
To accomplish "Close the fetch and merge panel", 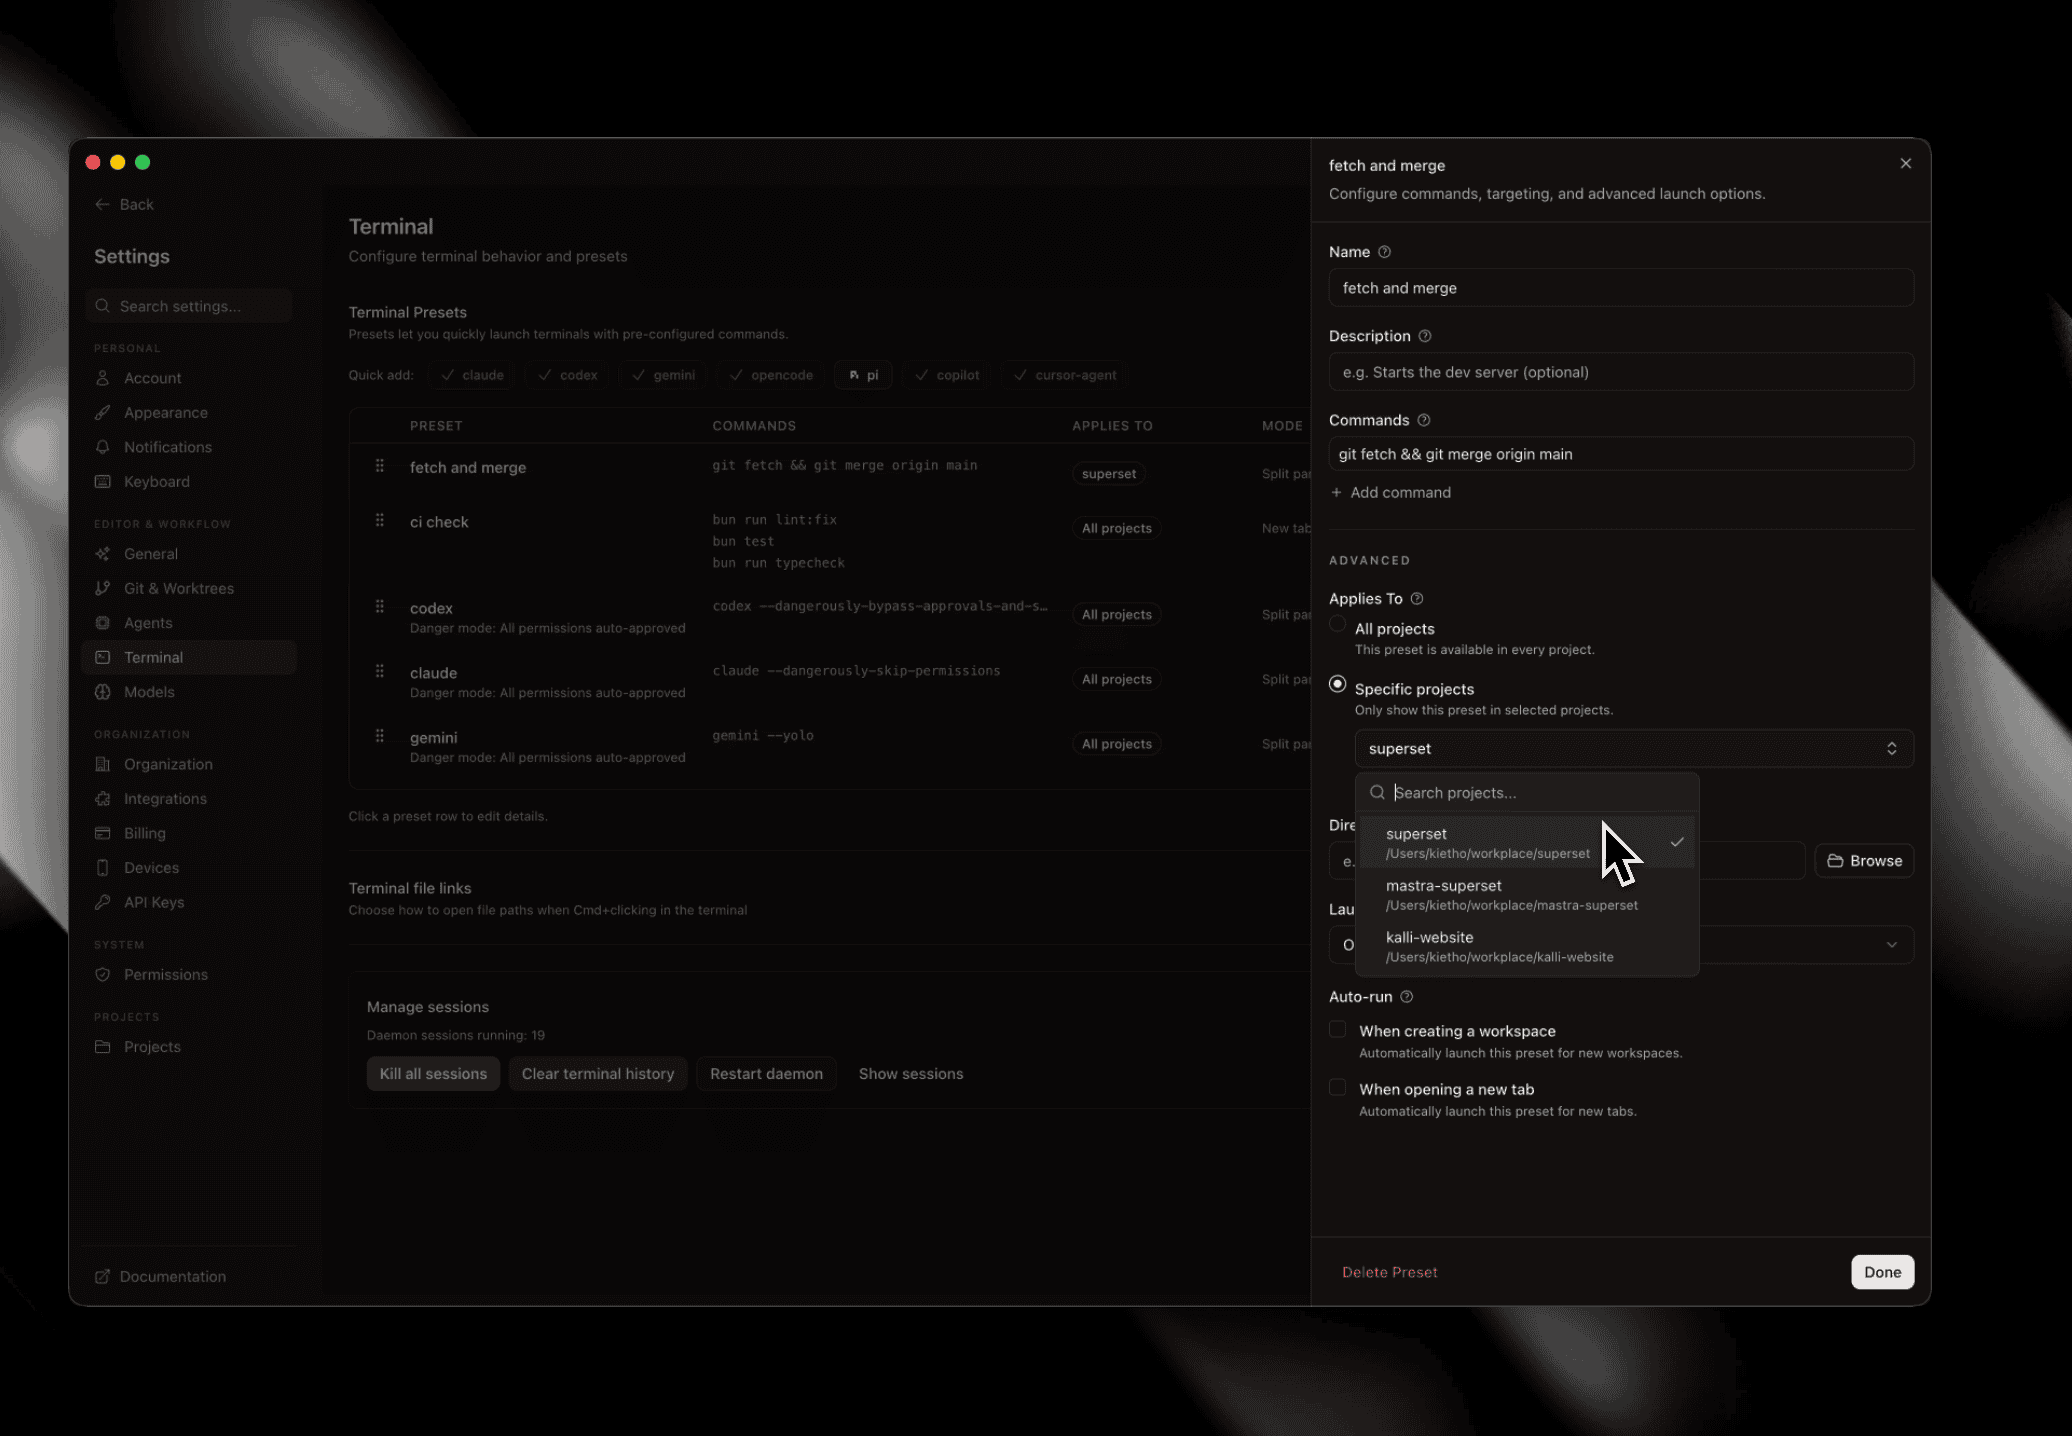I will (1905, 164).
